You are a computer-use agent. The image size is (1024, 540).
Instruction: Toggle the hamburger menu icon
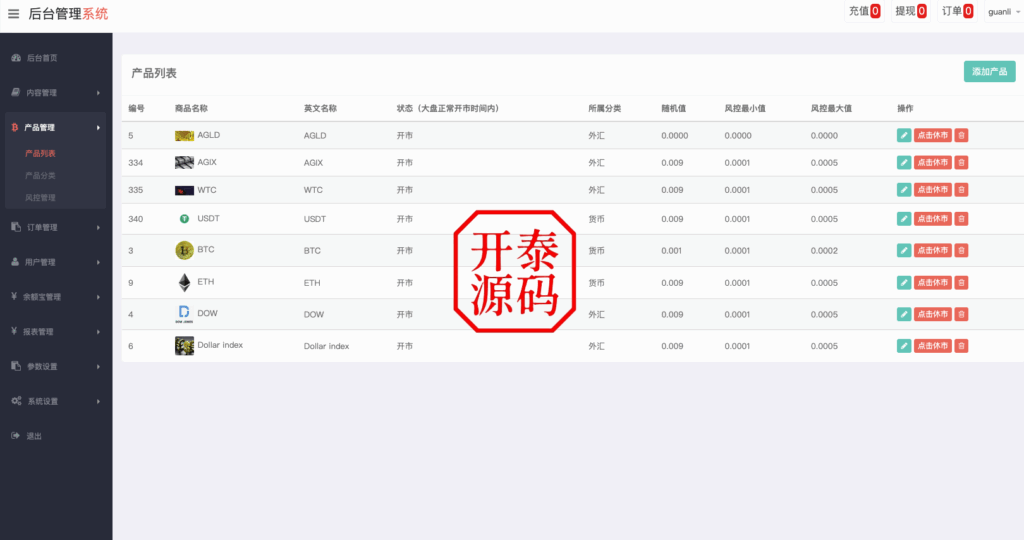[13, 14]
